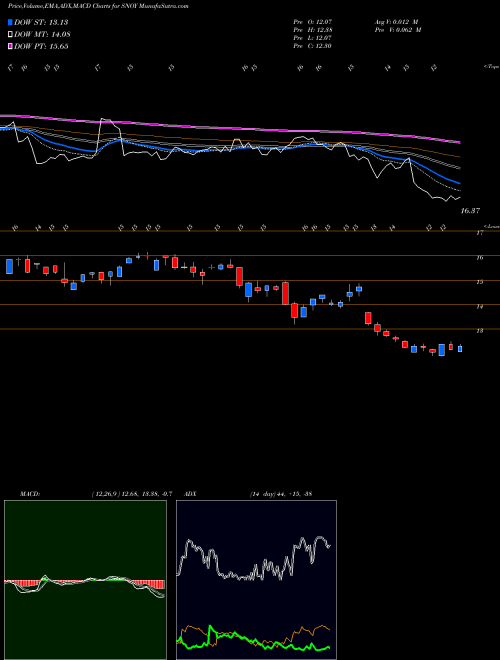Click the 17 price axis label
This screenshot has width=500, height=660.
(x=480, y=233)
